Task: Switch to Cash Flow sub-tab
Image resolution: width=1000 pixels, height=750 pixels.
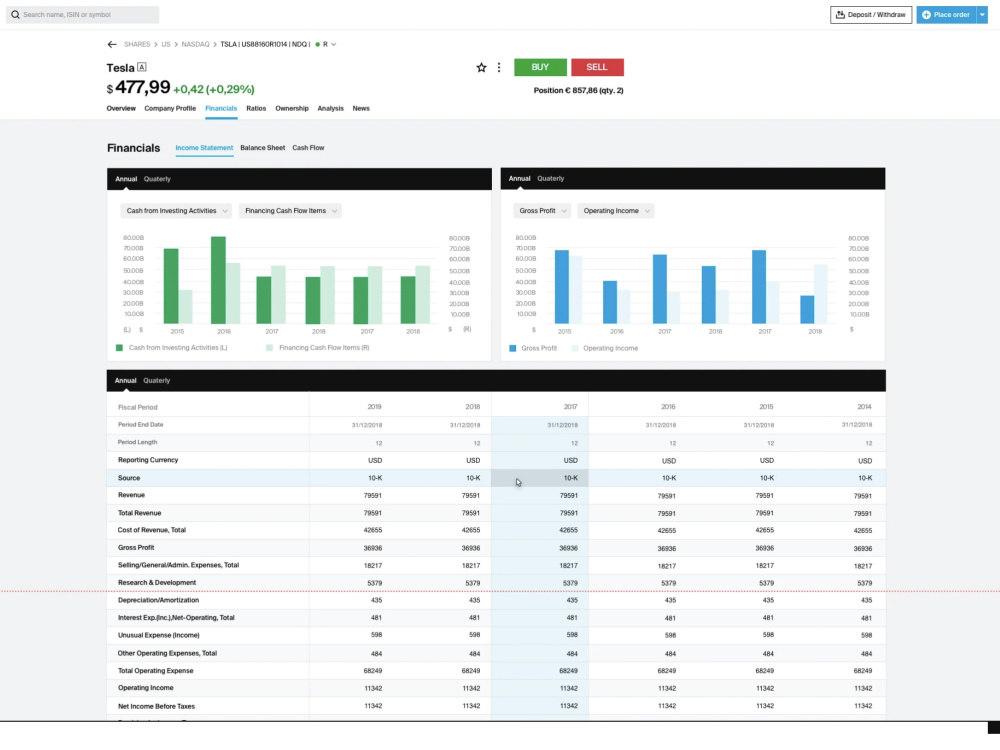Action: coord(308,148)
